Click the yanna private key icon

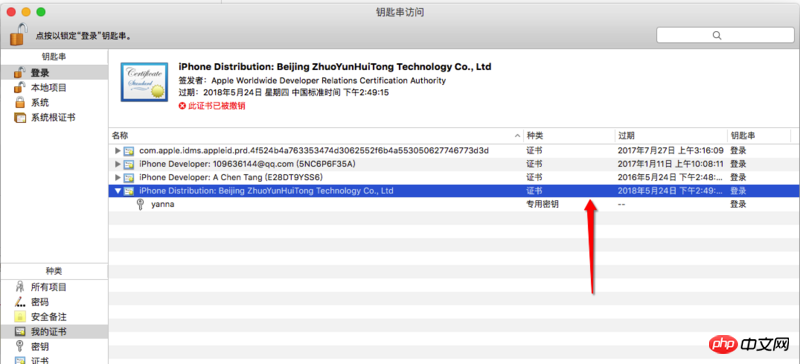(141, 204)
